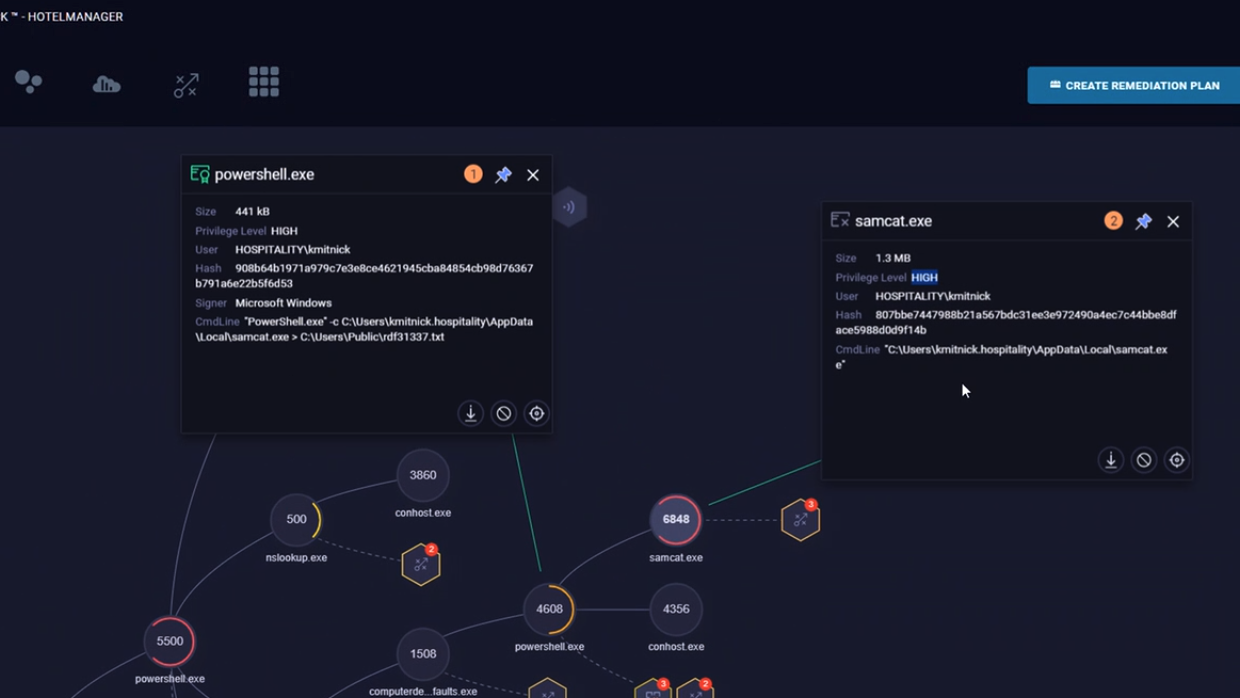Click samcat.exe file type icon in card header

pyautogui.click(x=840, y=220)
